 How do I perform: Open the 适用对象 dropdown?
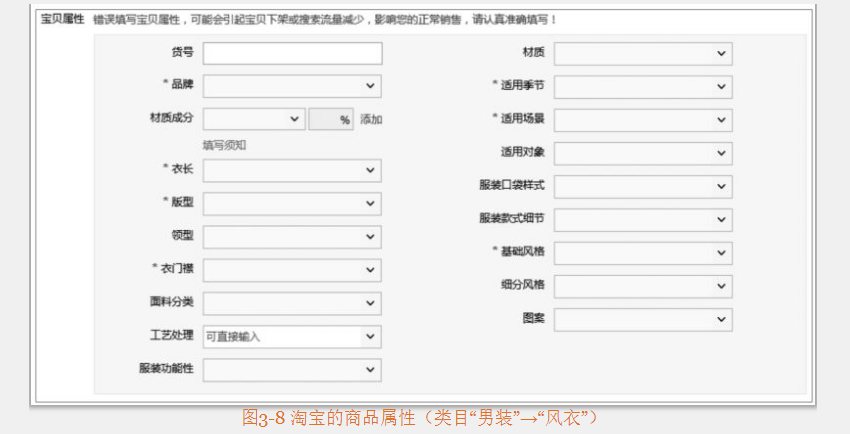click(643, 153)
